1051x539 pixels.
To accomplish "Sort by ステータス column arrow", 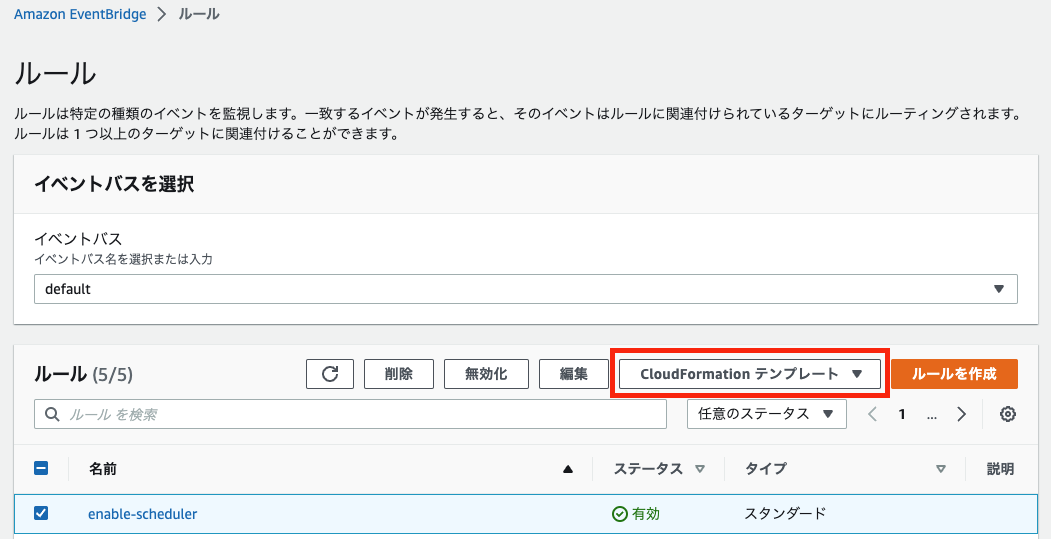I will (700, 469).
